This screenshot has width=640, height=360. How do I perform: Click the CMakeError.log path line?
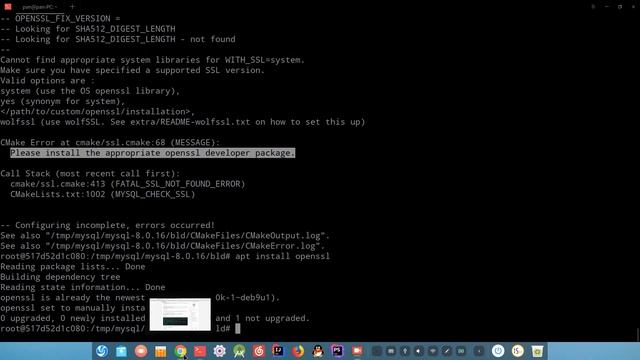pos(162,246)
